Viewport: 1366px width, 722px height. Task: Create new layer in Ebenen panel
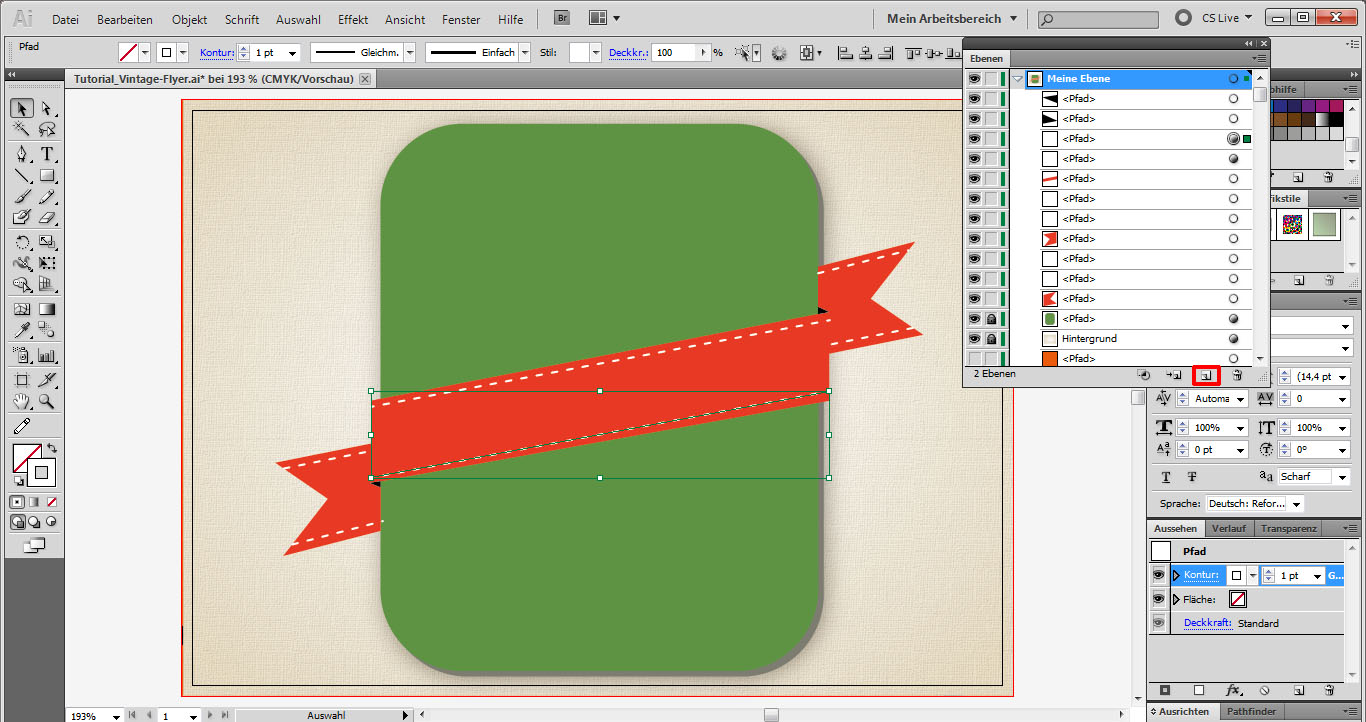tap(1206, 375)
